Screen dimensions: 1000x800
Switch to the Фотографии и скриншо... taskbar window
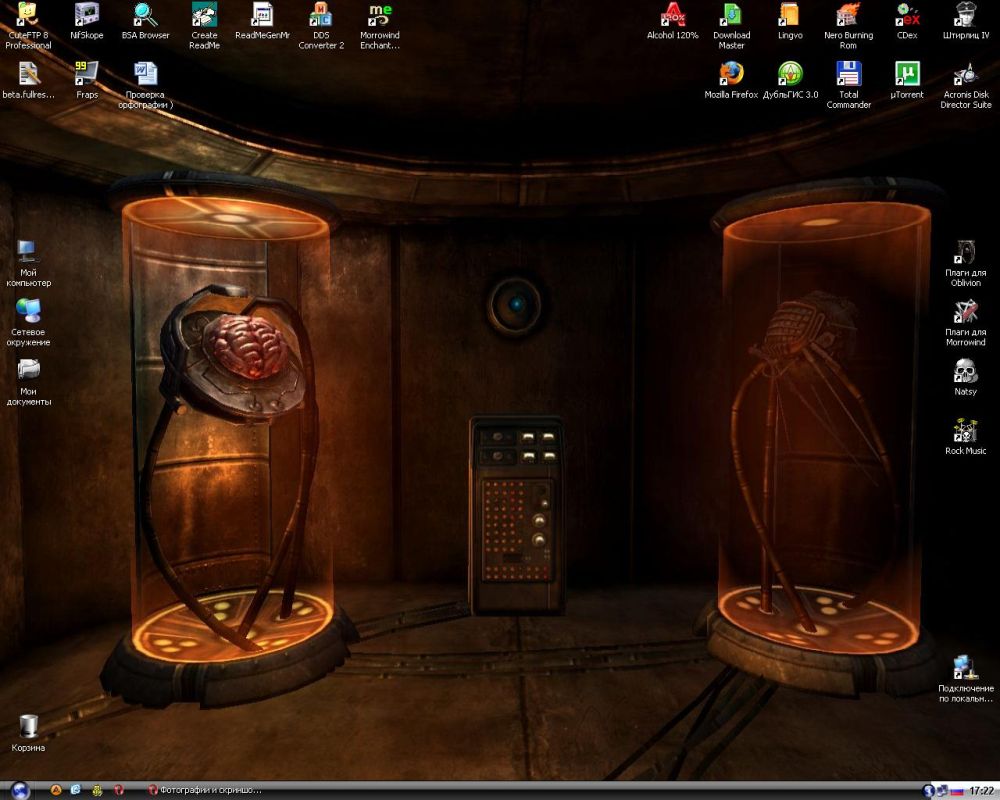(x=205, y=790)
